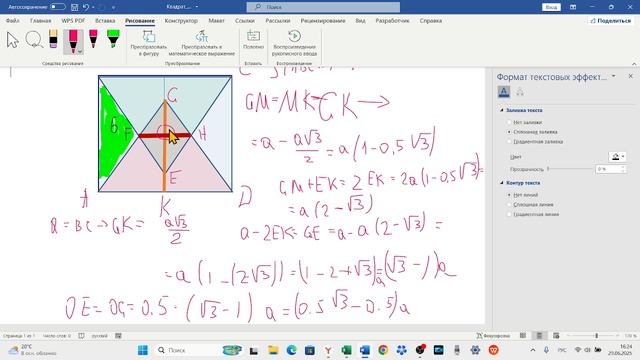This screenshot has height=360, width=640.
Task: Open Microsoft Edge from taskbar
Action: click(x=291, y=350)
